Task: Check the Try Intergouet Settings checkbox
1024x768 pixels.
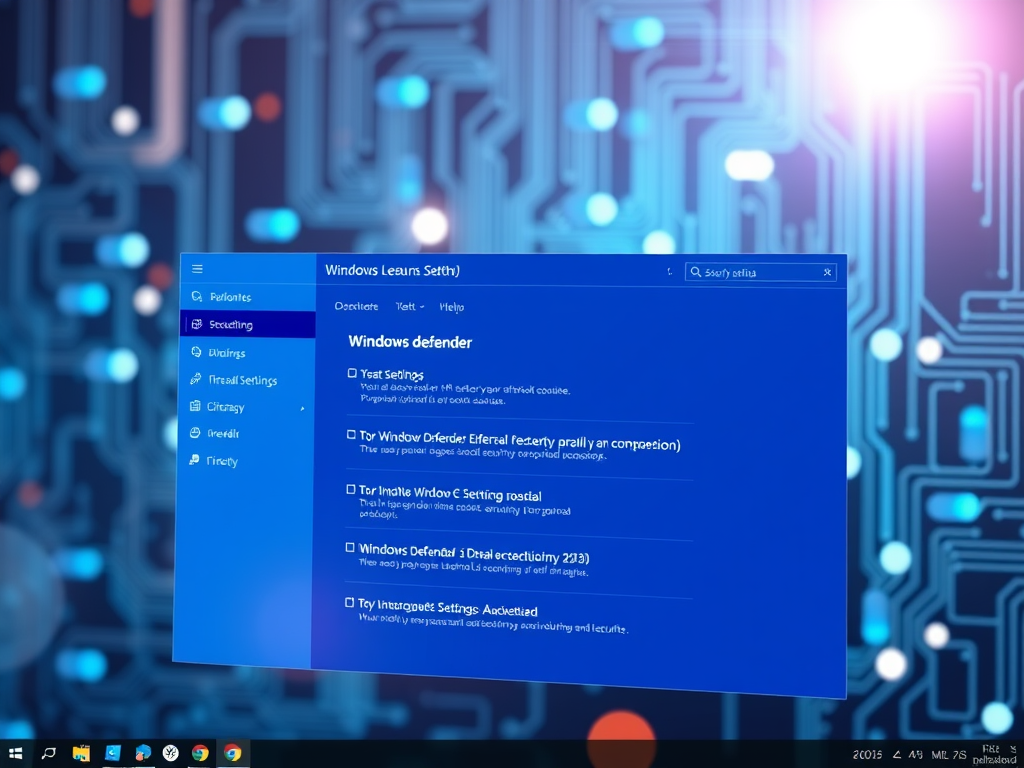Action: 349,603
